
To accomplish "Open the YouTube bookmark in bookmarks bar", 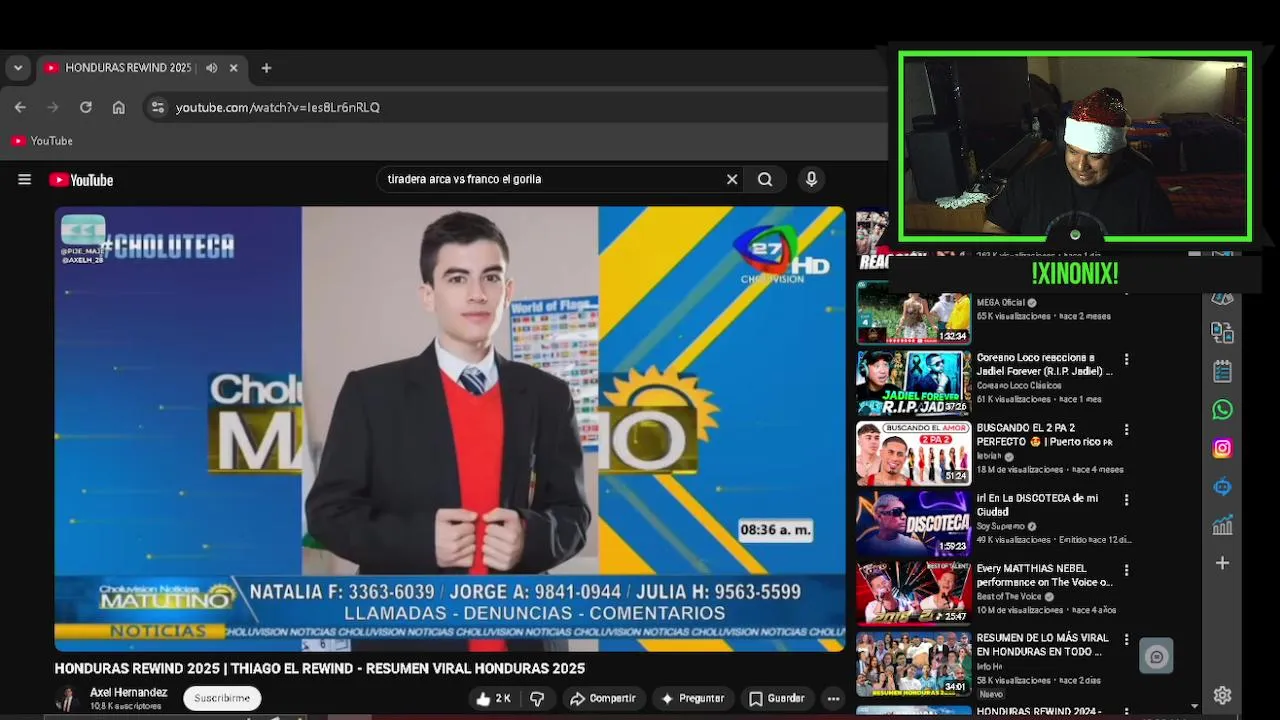I will pyautogui.click(x=42, y=141).
